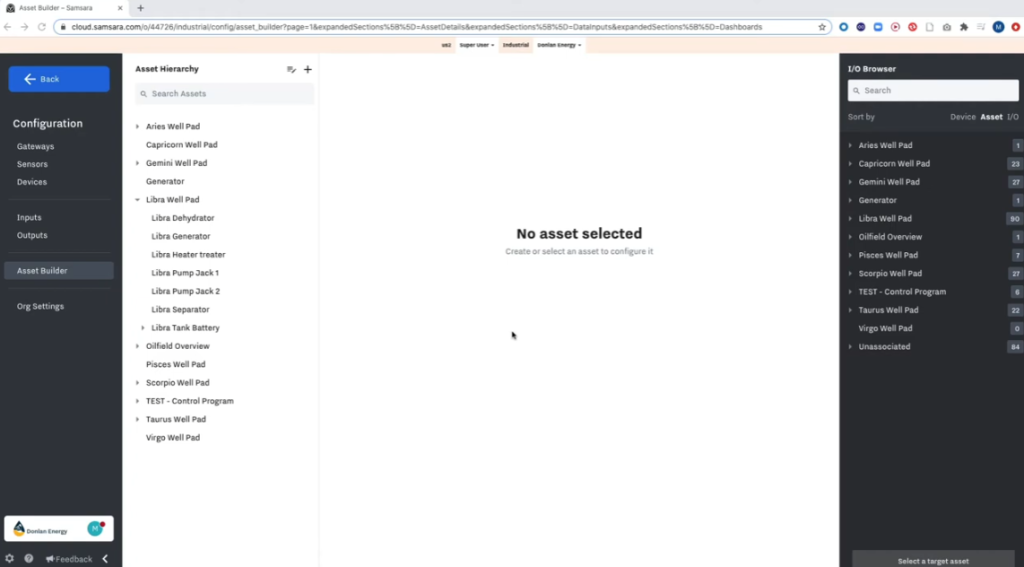
Task: Expand Oilfield Overview in Asset Hierarchy
Action: pos(137,346)
